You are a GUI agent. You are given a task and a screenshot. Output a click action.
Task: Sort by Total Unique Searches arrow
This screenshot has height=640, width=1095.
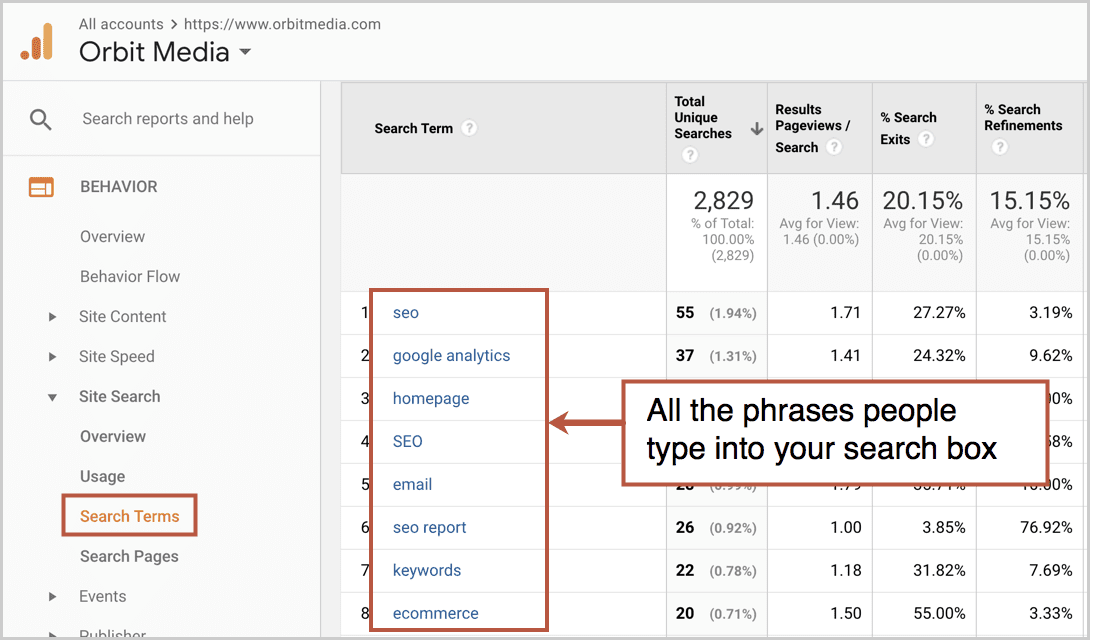(x=756, y=129)
